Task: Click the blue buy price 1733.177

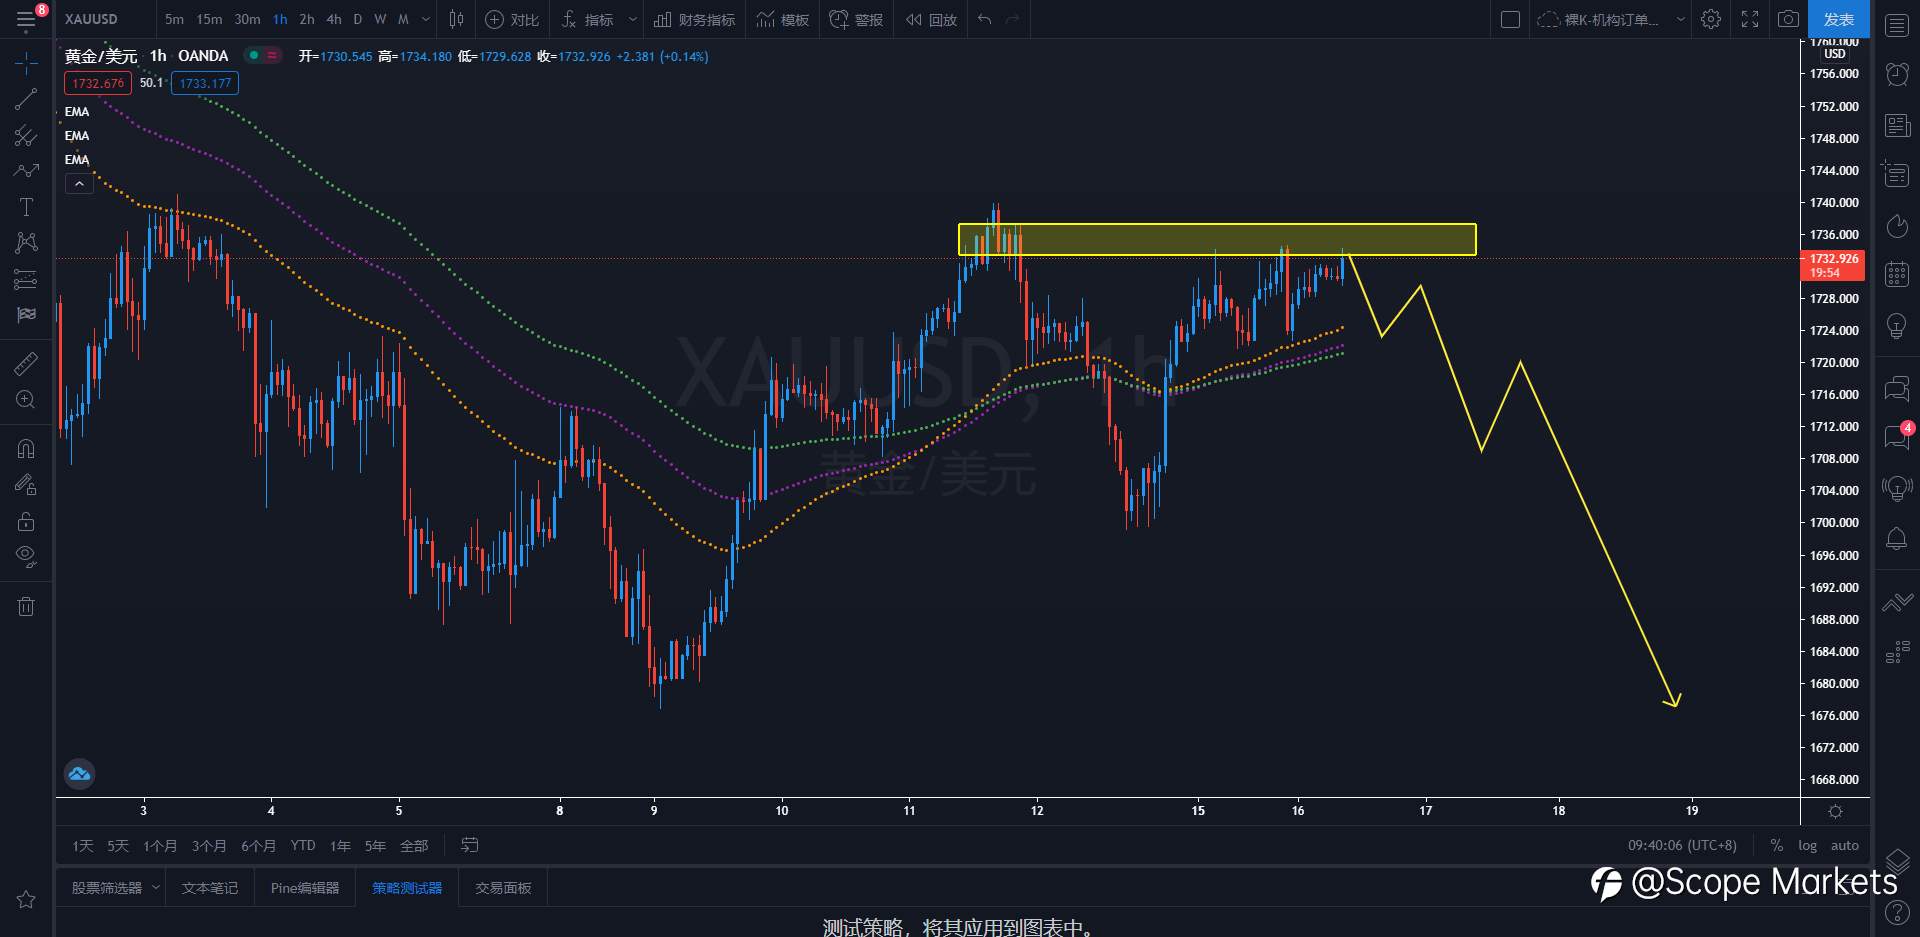Action: (x=205, y=83)
